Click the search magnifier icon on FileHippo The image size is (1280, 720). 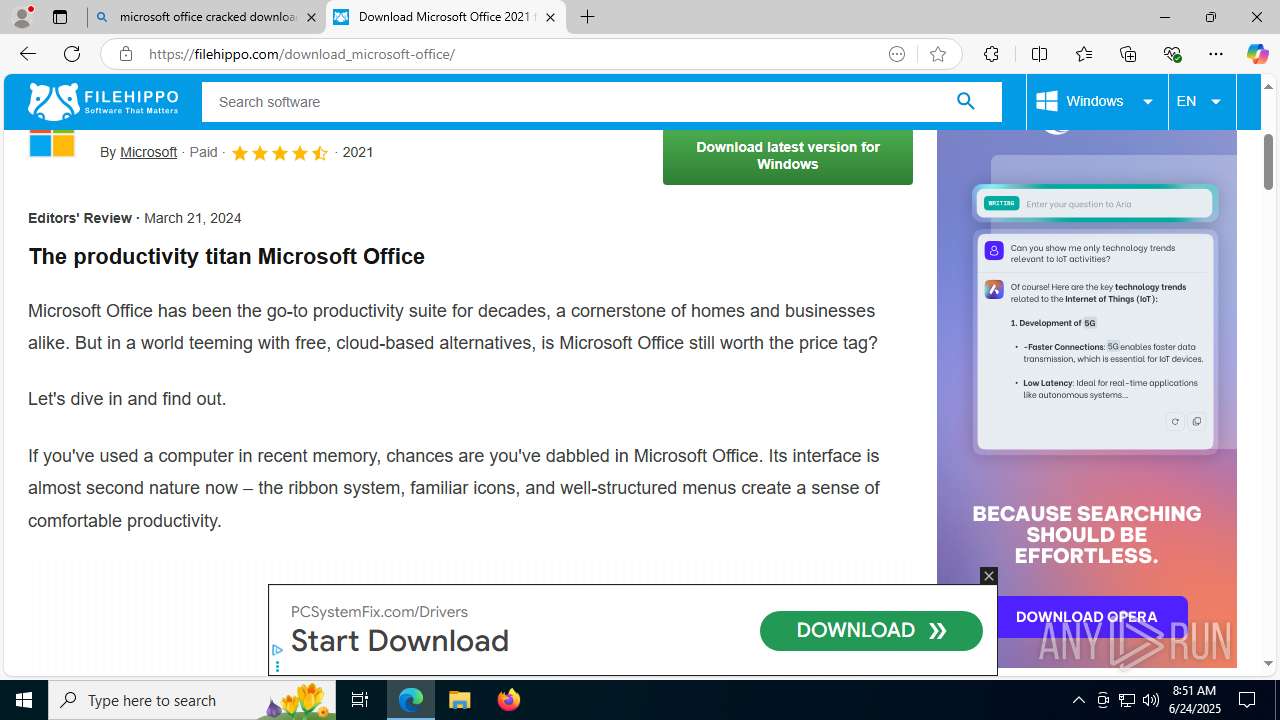pyautogui.click(x=966, y=101)
